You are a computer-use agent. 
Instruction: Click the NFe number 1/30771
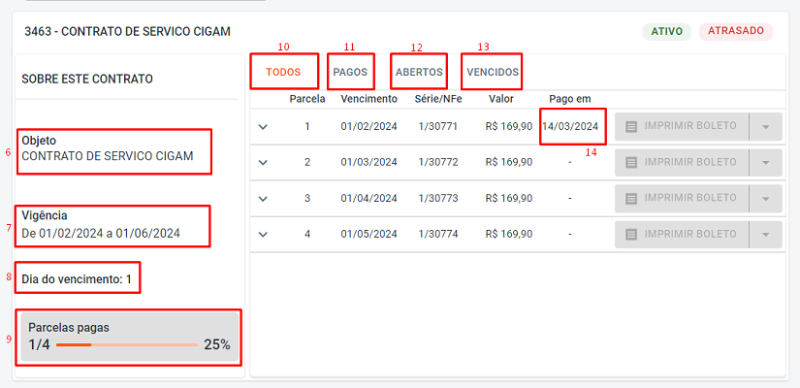pos(438,126)
